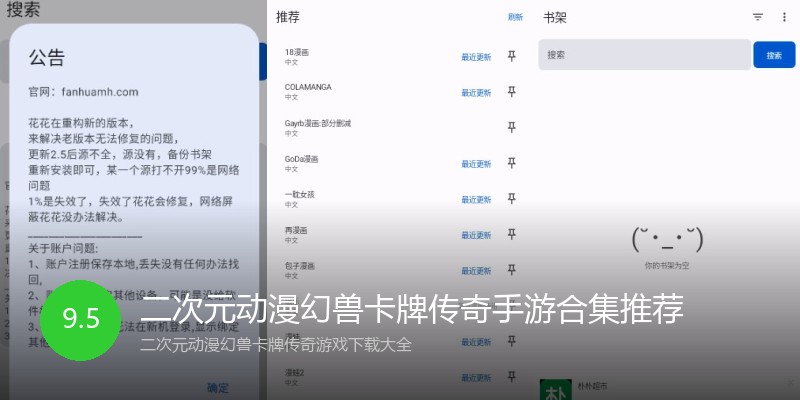Click the 推荐 panel heading
Screen dimensions: 800x400
(x=288, y=17)
